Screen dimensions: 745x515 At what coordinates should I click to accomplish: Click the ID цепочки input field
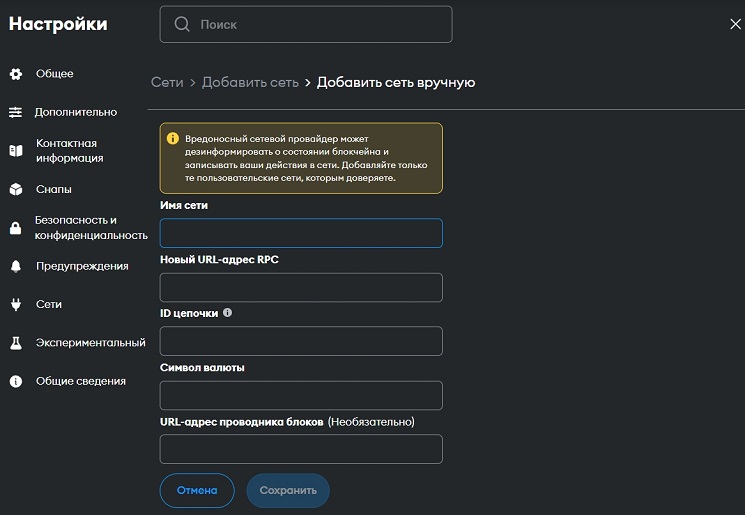tap(301, 341)
